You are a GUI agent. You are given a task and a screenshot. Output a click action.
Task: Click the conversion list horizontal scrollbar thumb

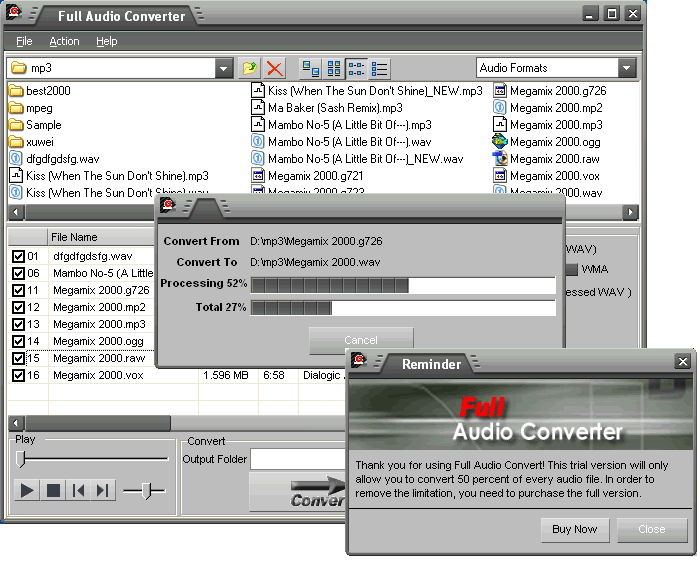97,423
